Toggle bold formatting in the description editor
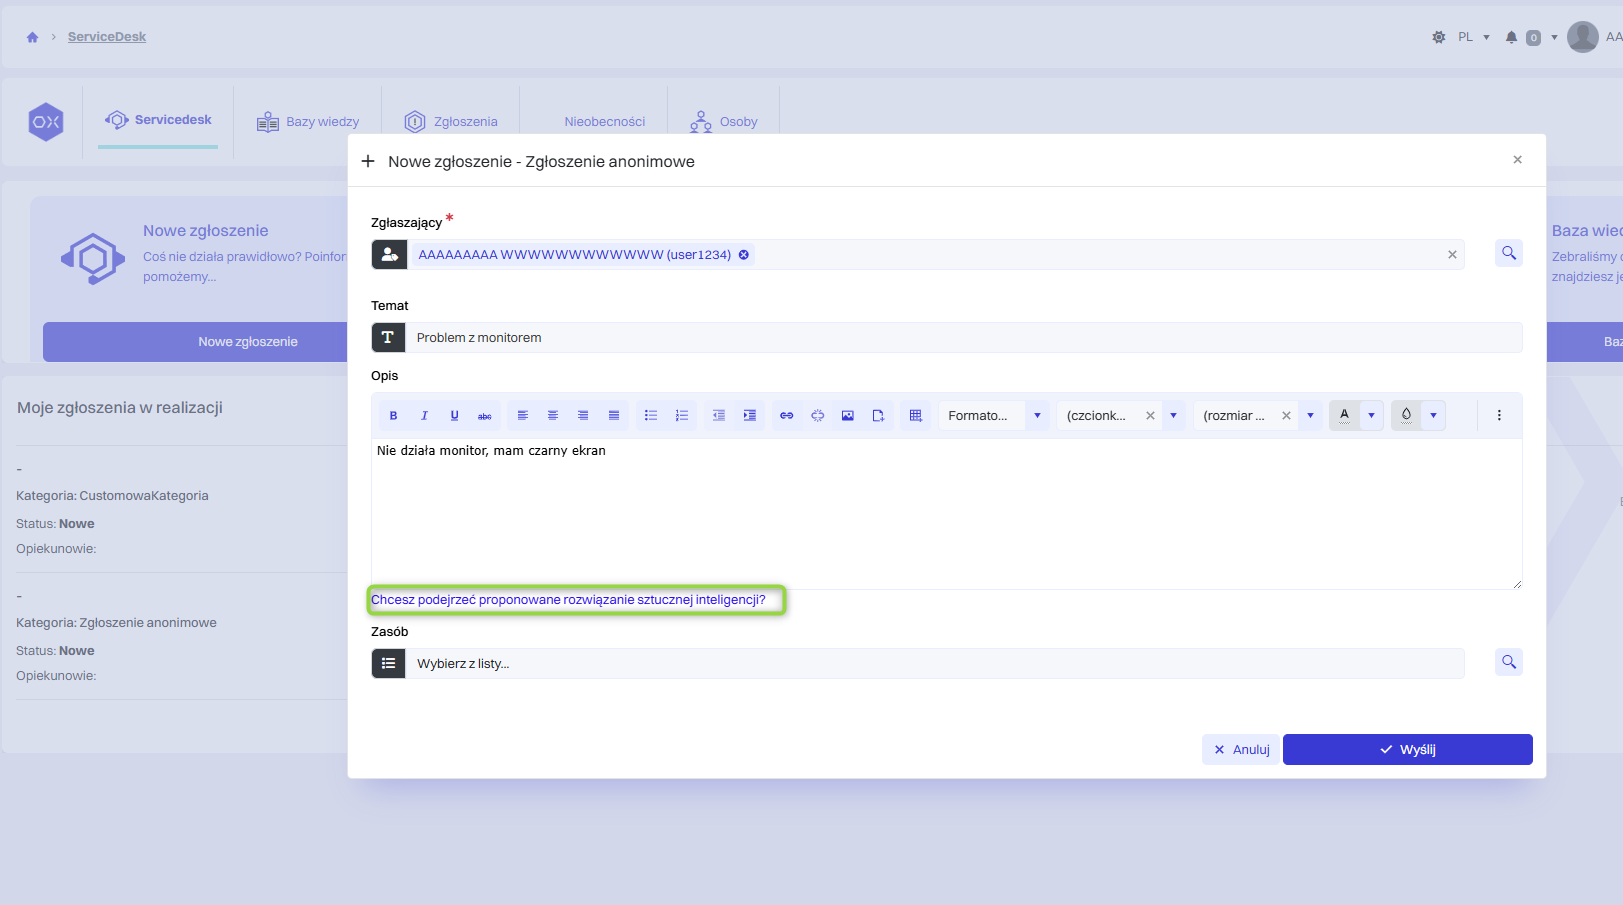Screen dimensions: 1623x905 393,416
